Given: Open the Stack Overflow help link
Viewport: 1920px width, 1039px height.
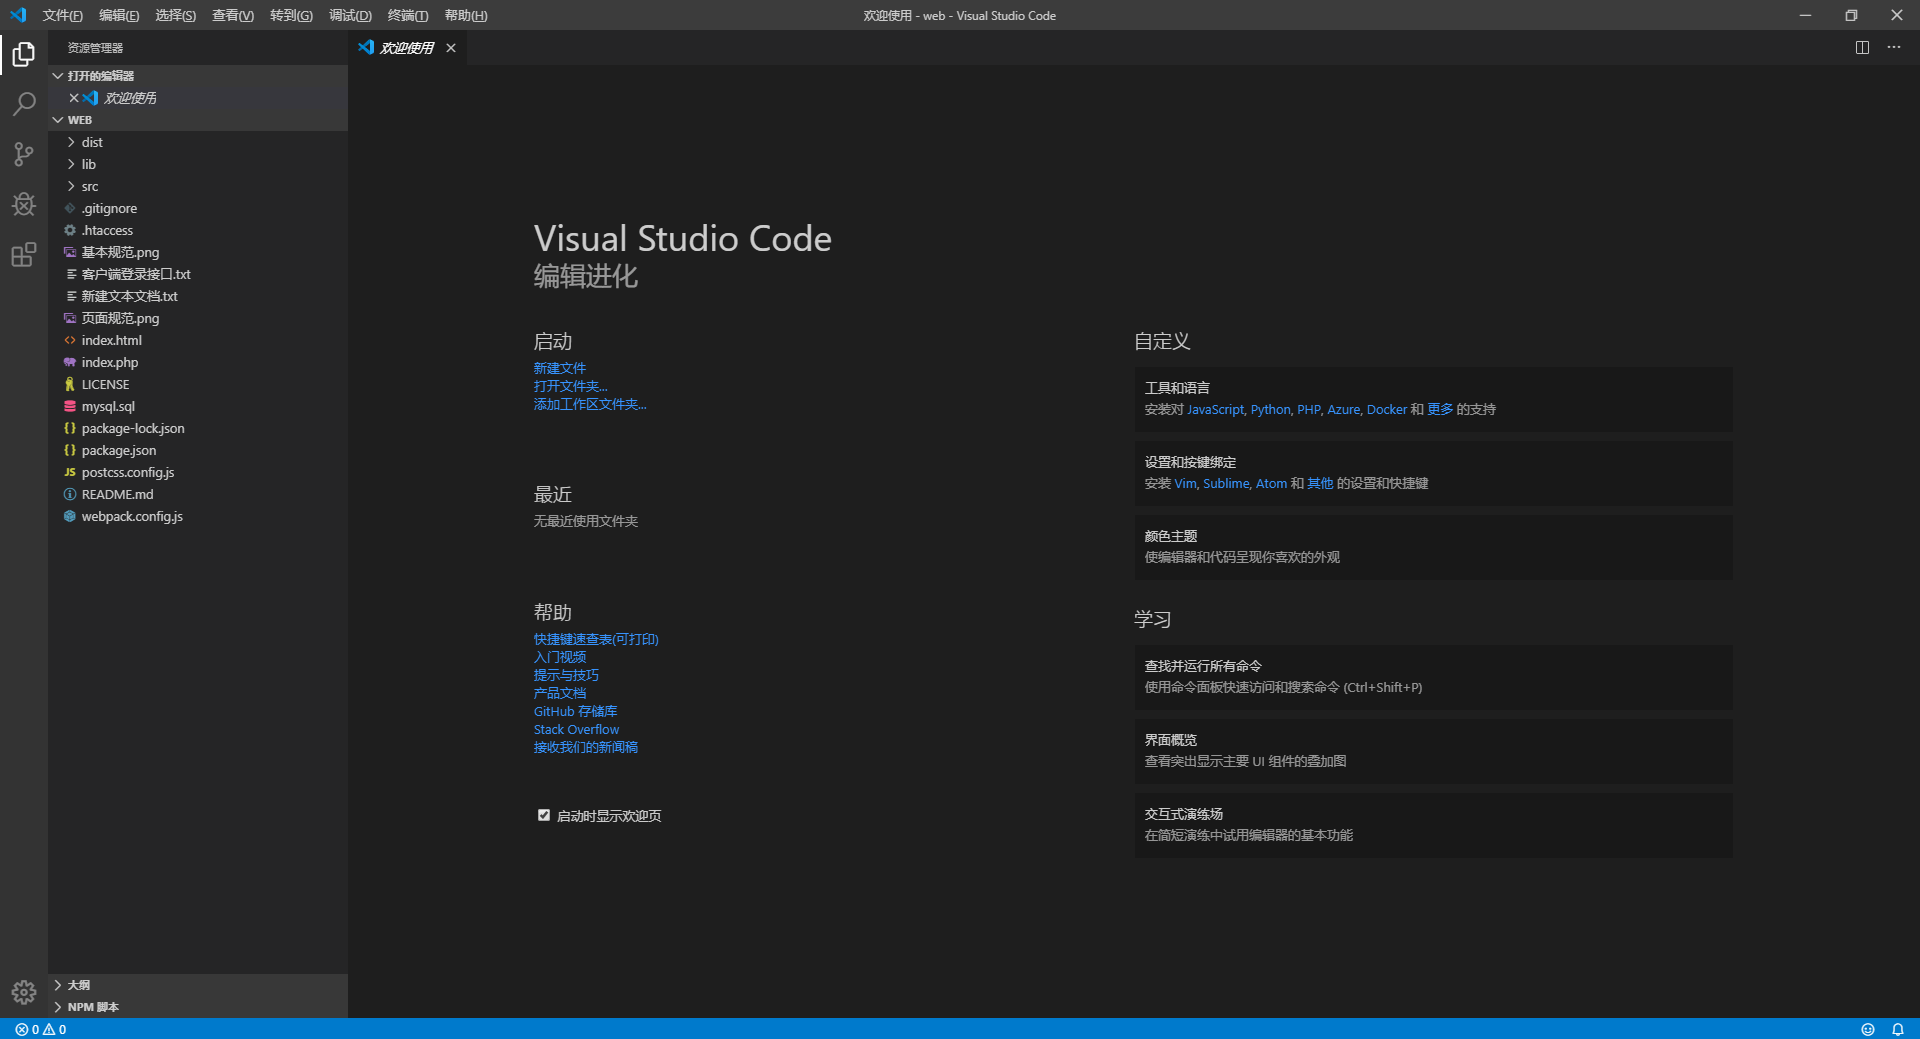Looking at the screenshot, I should (575, 729).
